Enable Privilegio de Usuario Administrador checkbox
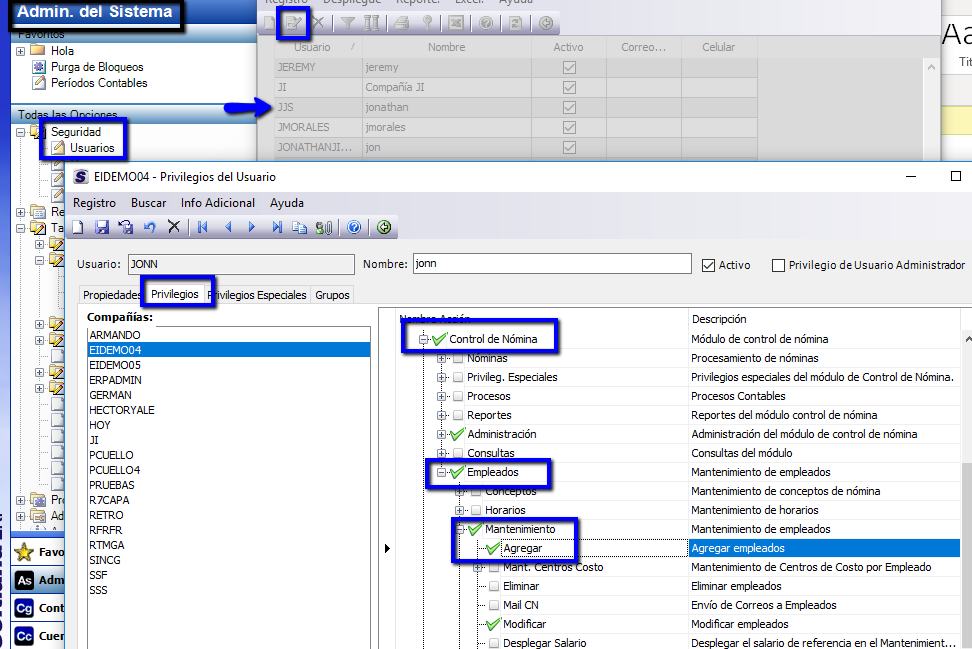Screen dimensions: 972x649 (778, 265)
